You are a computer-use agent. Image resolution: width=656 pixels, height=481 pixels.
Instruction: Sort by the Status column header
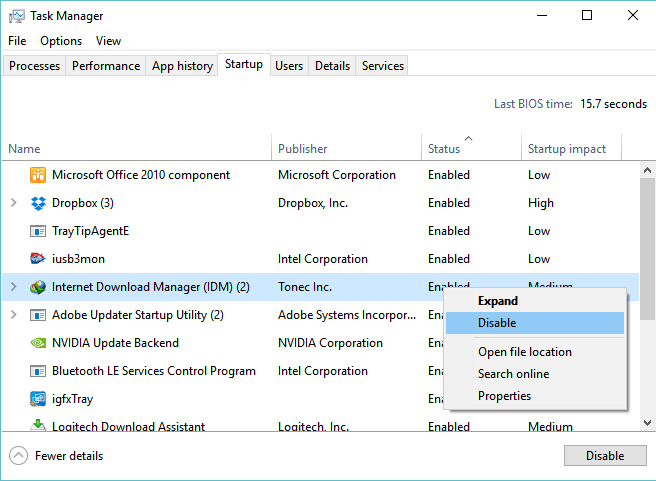pos(472,147)
